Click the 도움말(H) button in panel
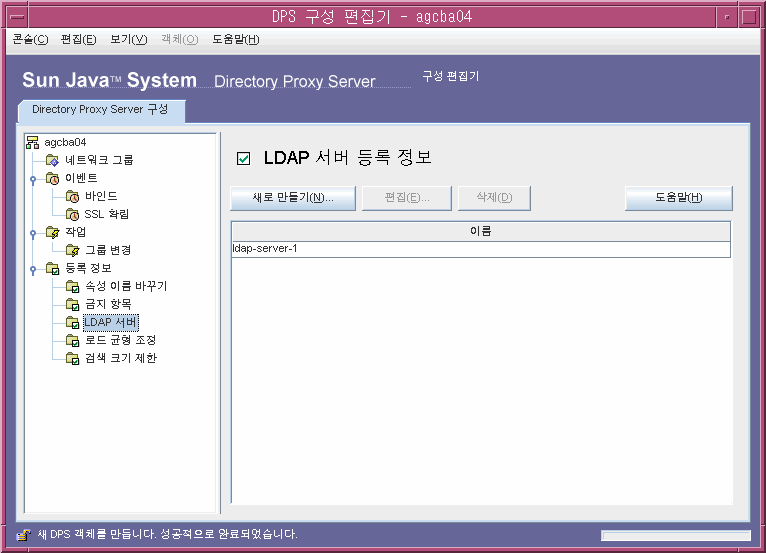 click(x=679, y=198)
